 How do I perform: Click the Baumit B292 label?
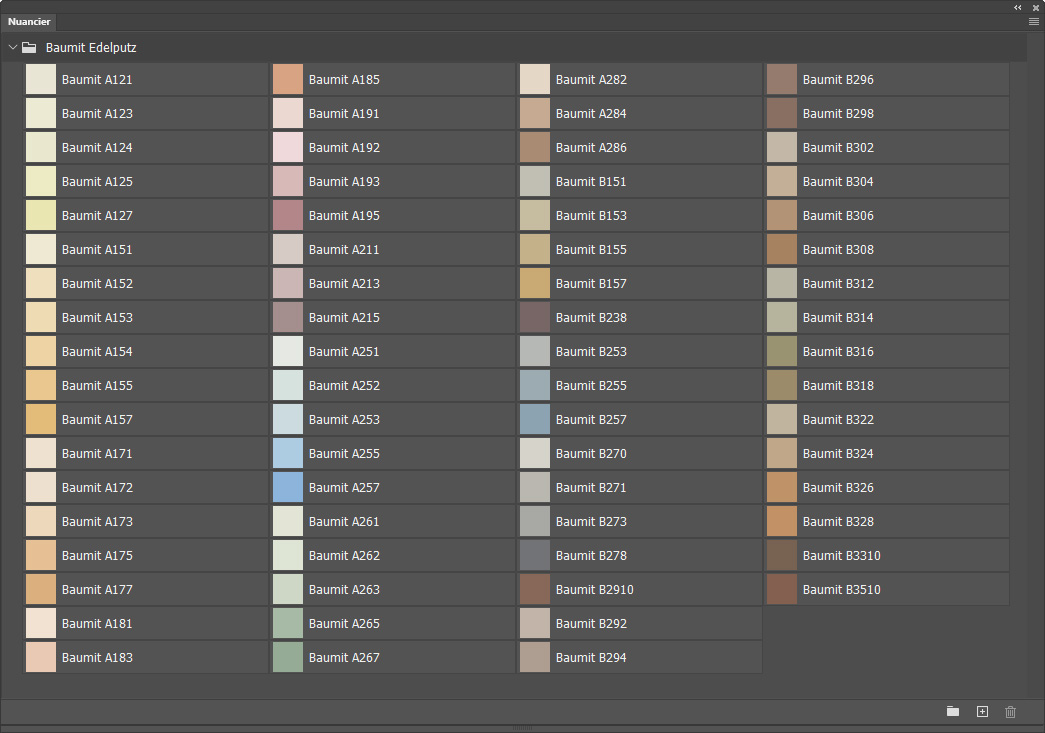click(591, 623)
